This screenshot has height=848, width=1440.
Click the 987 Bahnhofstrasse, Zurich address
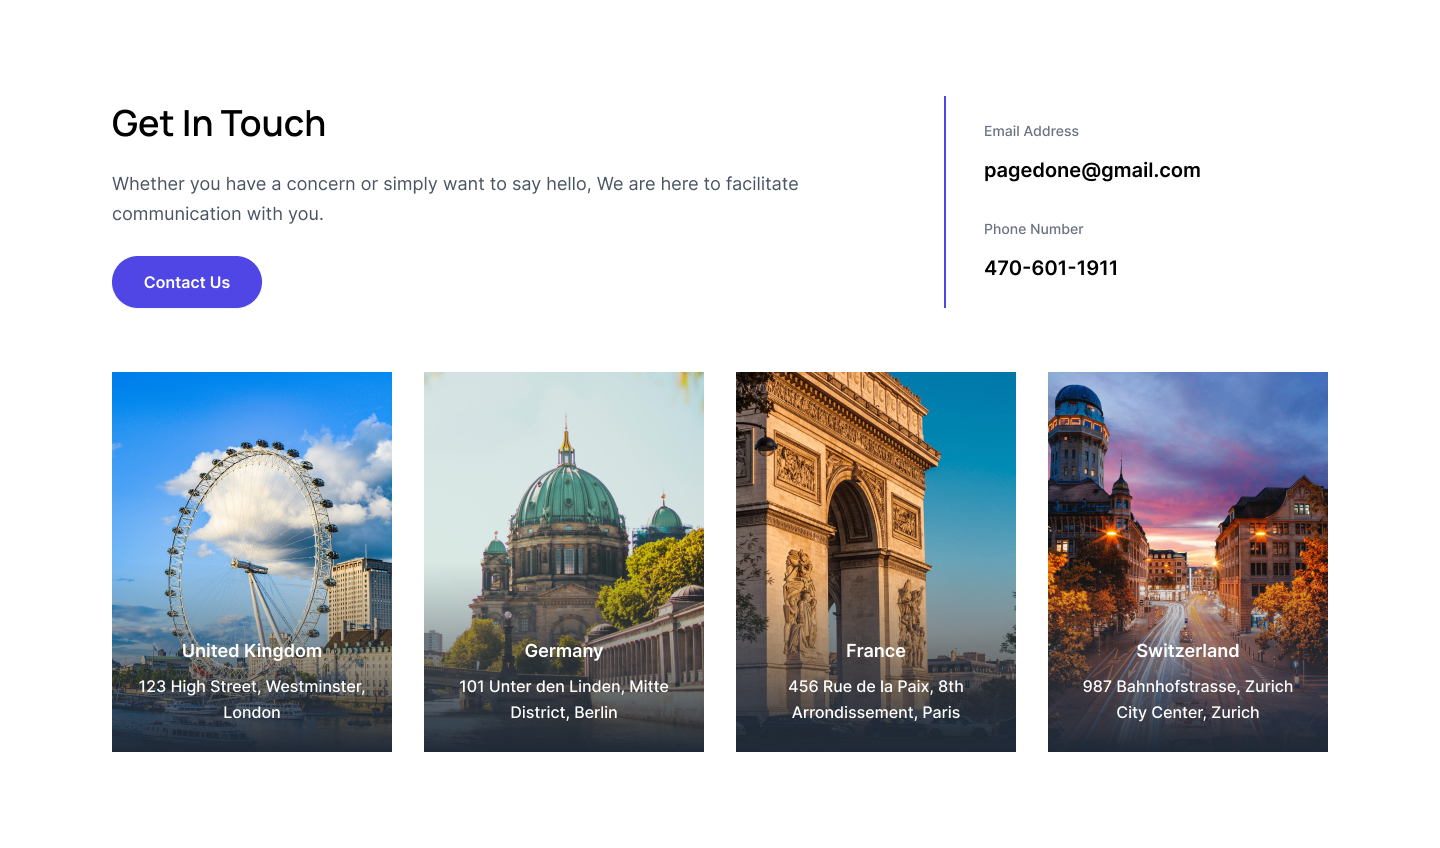1188,699
